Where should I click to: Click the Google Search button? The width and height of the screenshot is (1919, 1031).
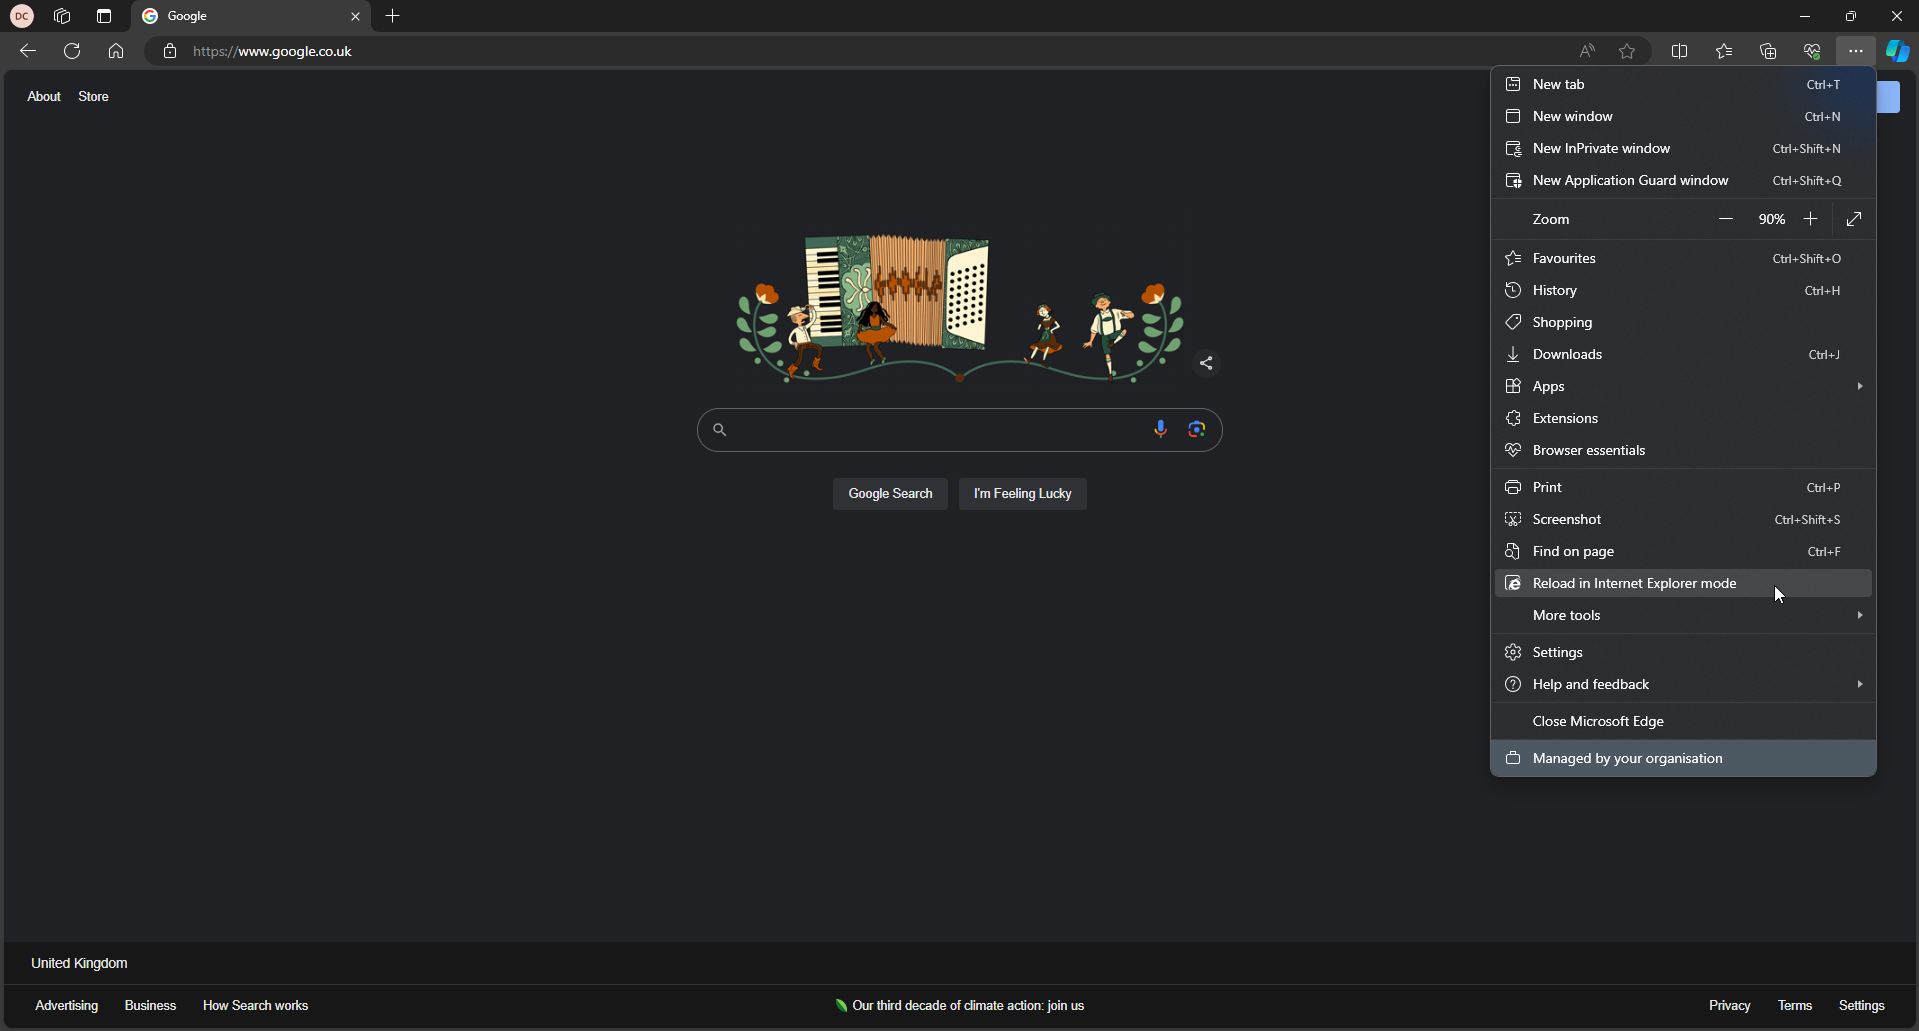pyautogui.click(x=890, y=494)
